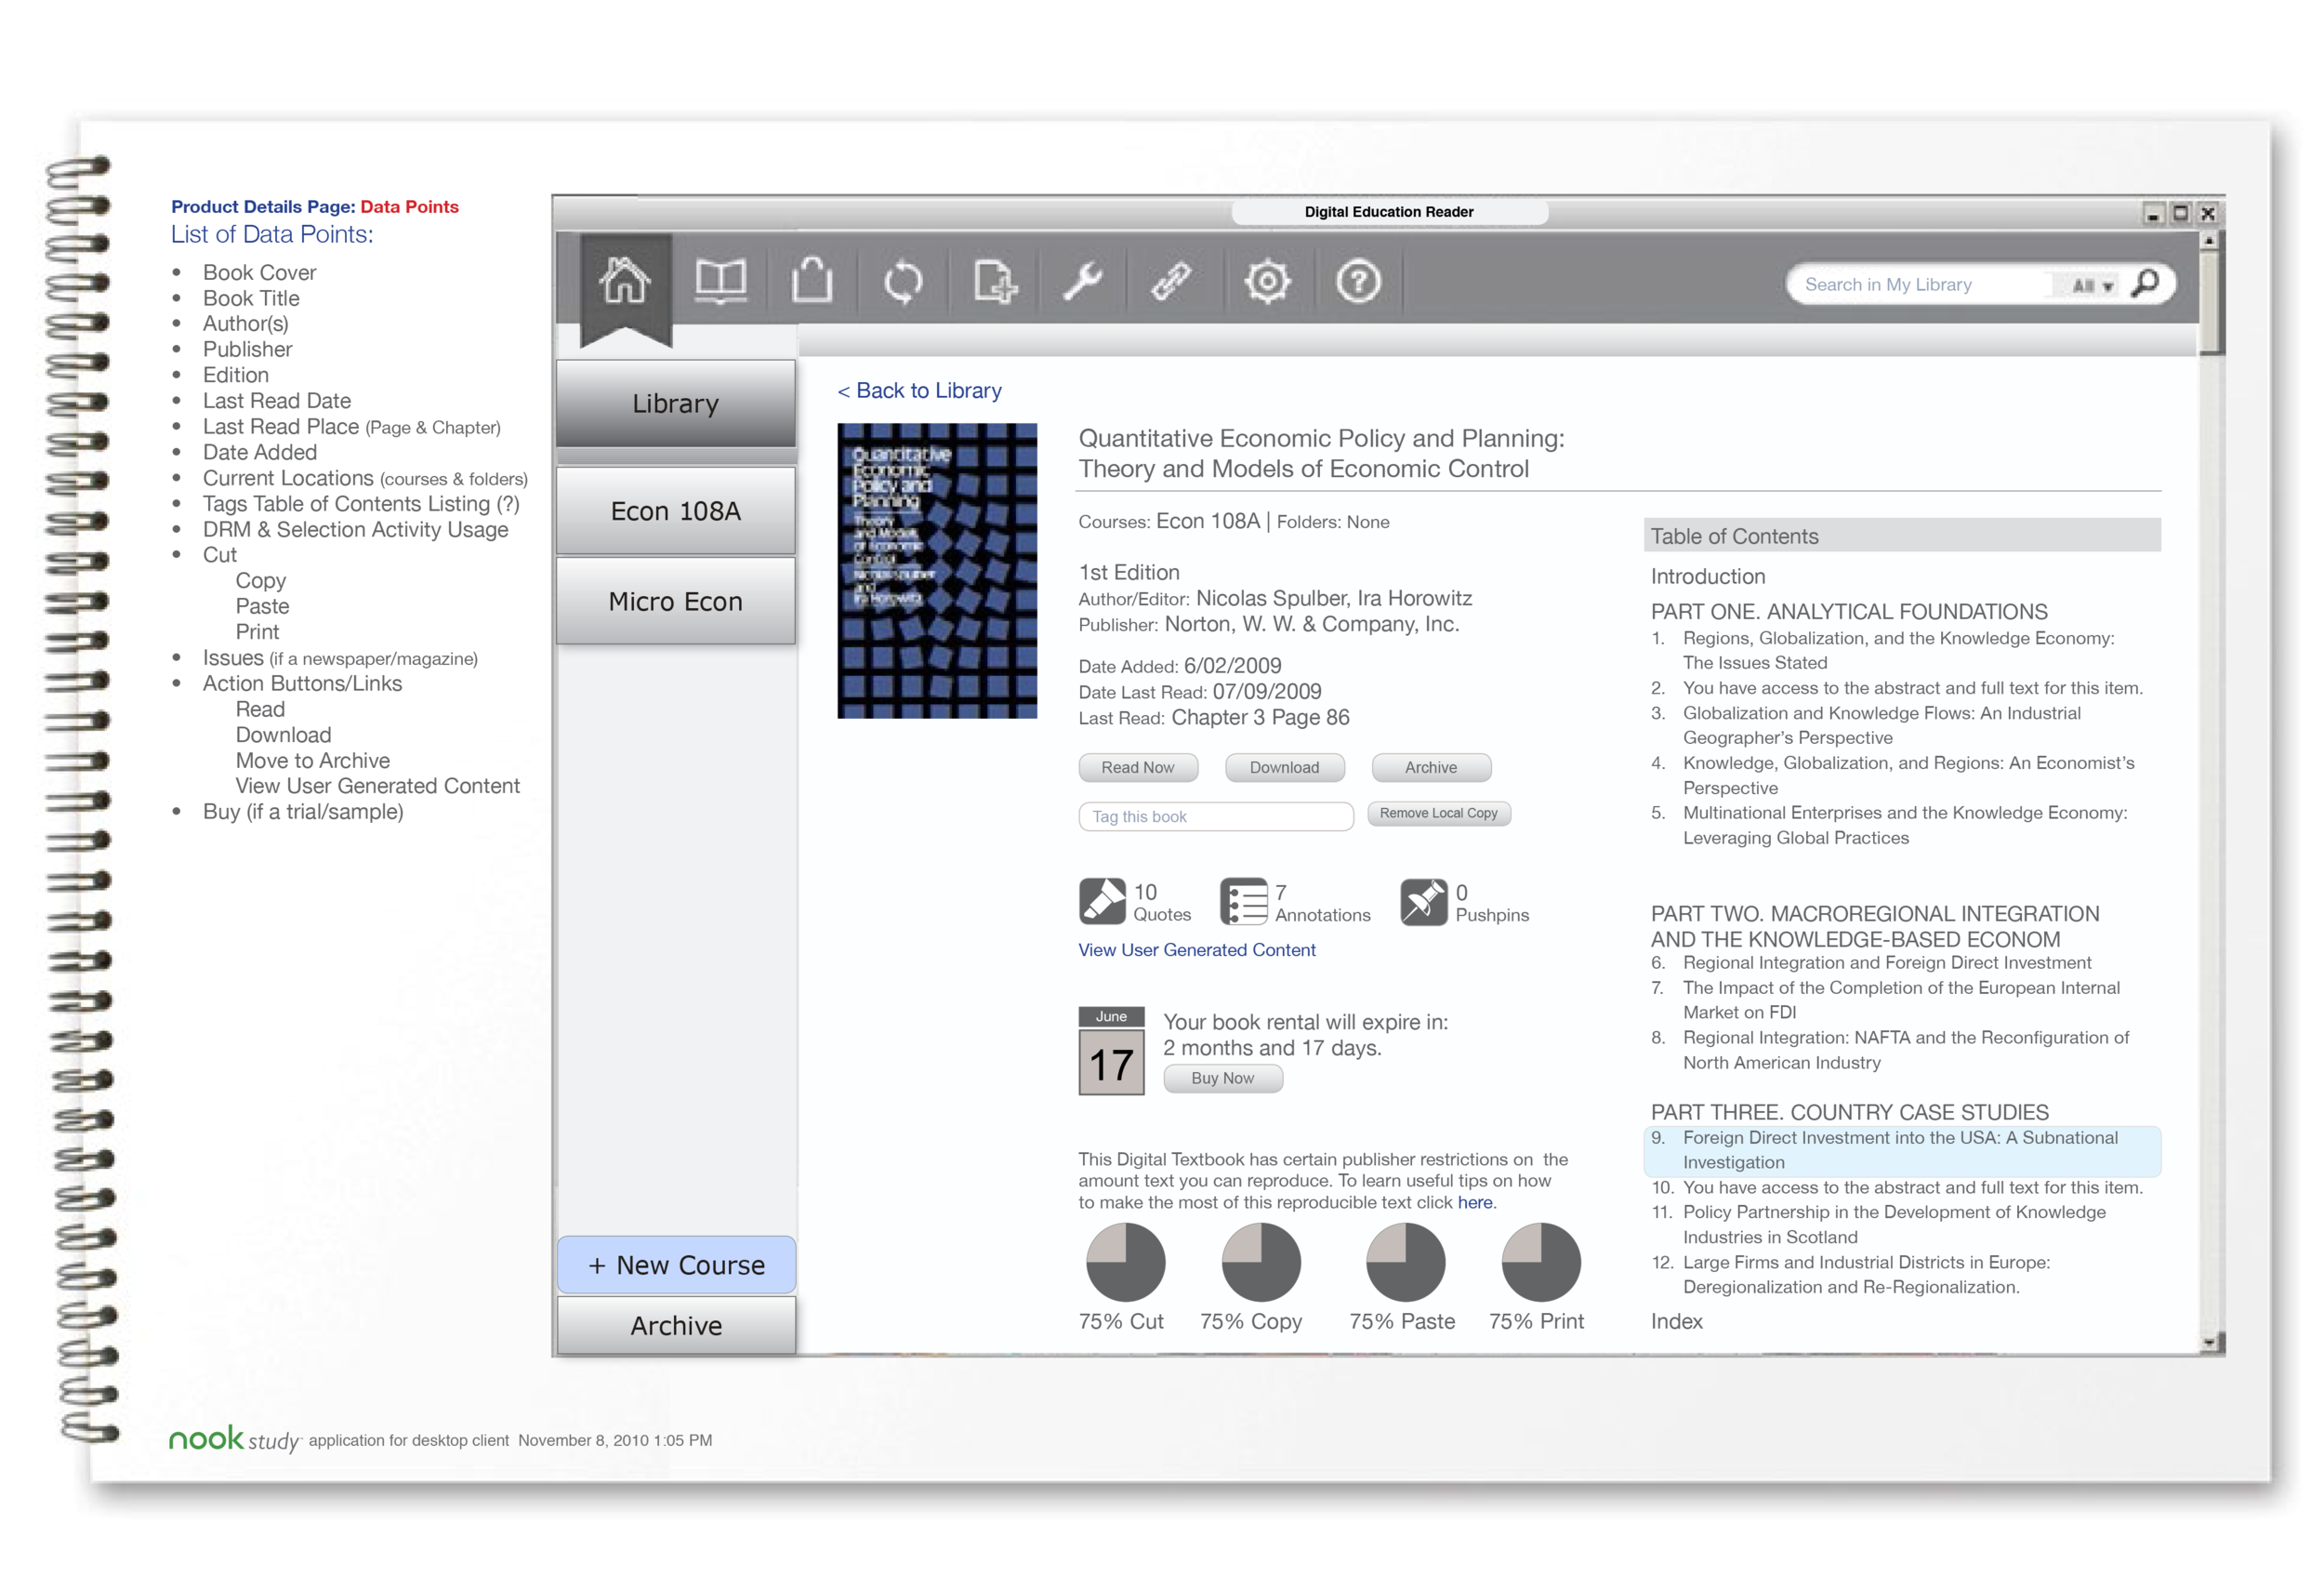Click the 75% Cut pie chart
The width and height of the screenshot is (2324, 1590).
[x=1125, y=1262]
